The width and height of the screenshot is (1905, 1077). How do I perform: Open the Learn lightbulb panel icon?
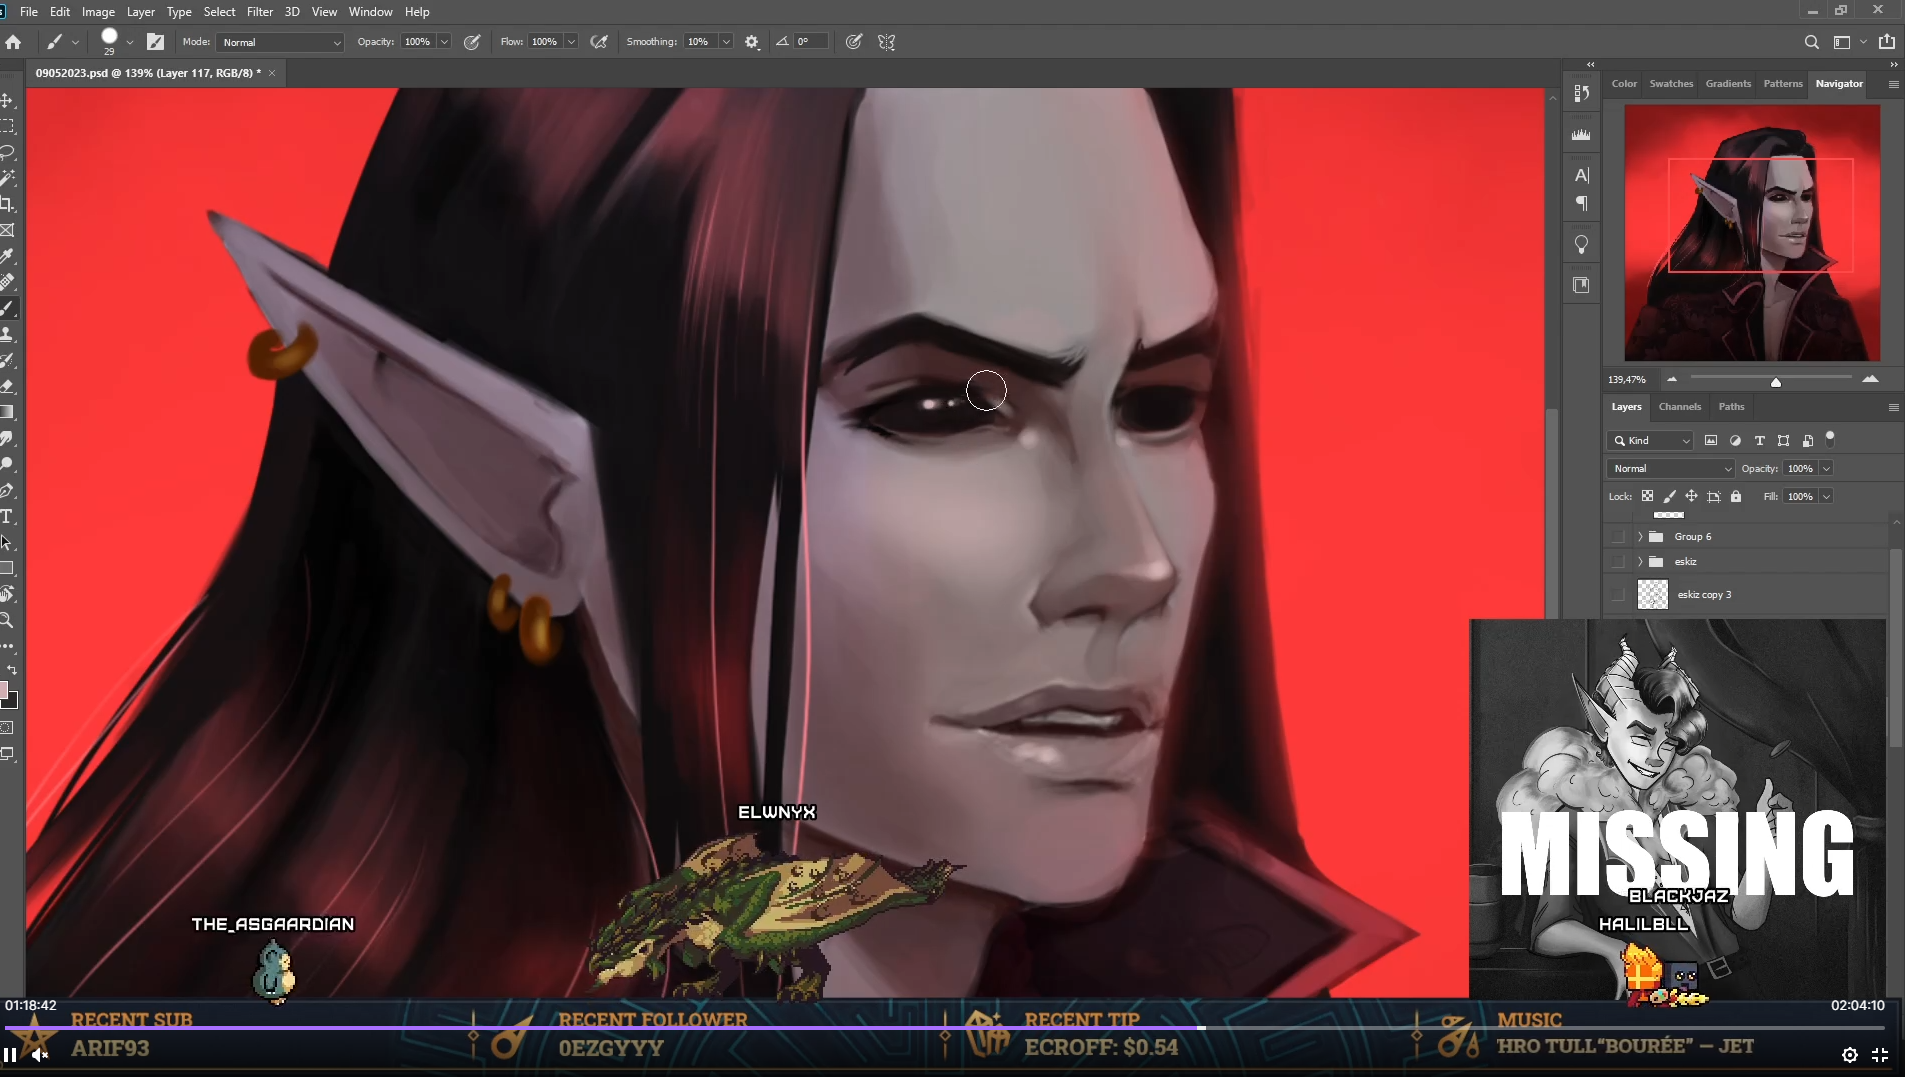pos(1581,244)
